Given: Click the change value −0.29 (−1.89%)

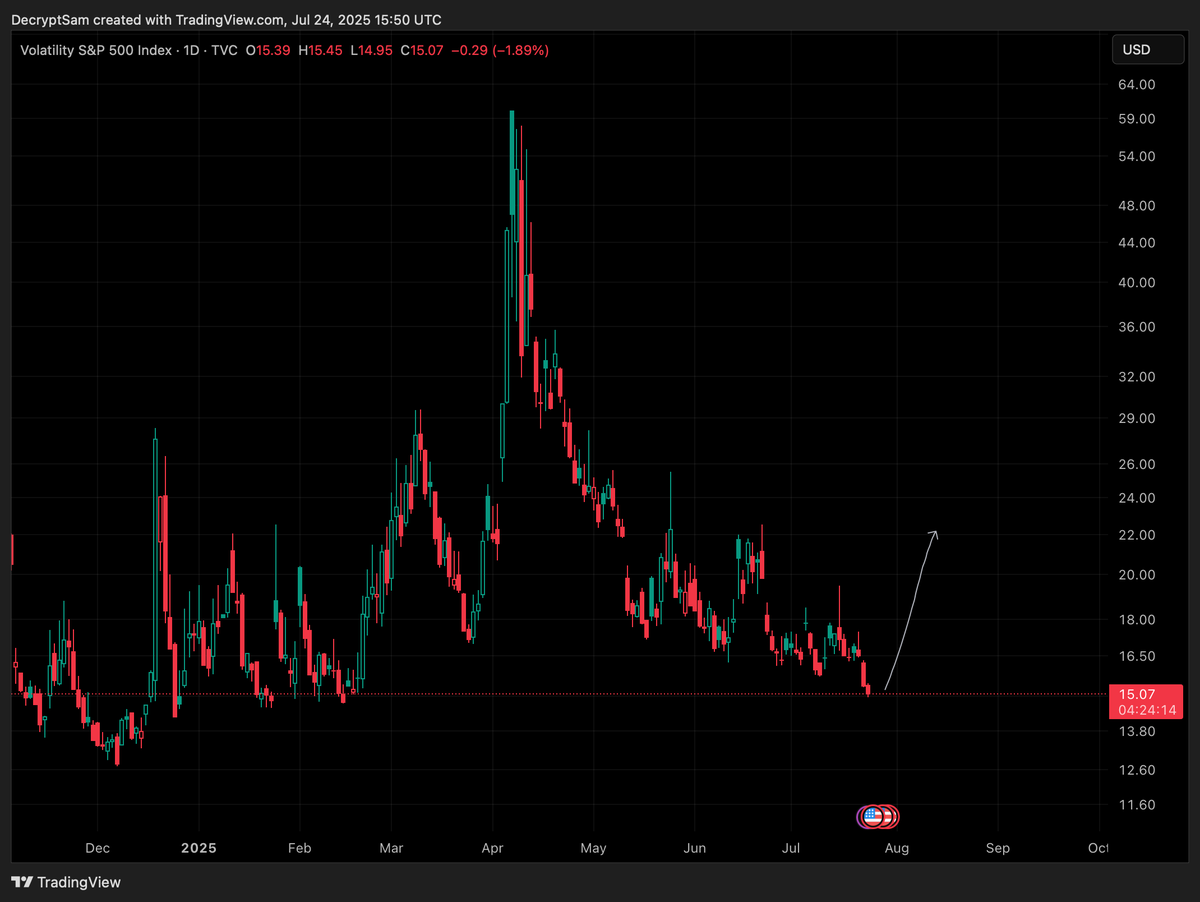Looking at the screenshot, I should 500,50.
